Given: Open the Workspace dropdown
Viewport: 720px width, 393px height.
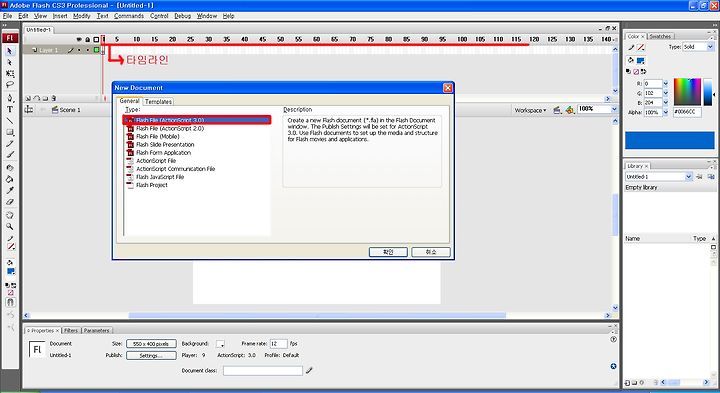Looking at the screenshot, I should tap(530, 110).
